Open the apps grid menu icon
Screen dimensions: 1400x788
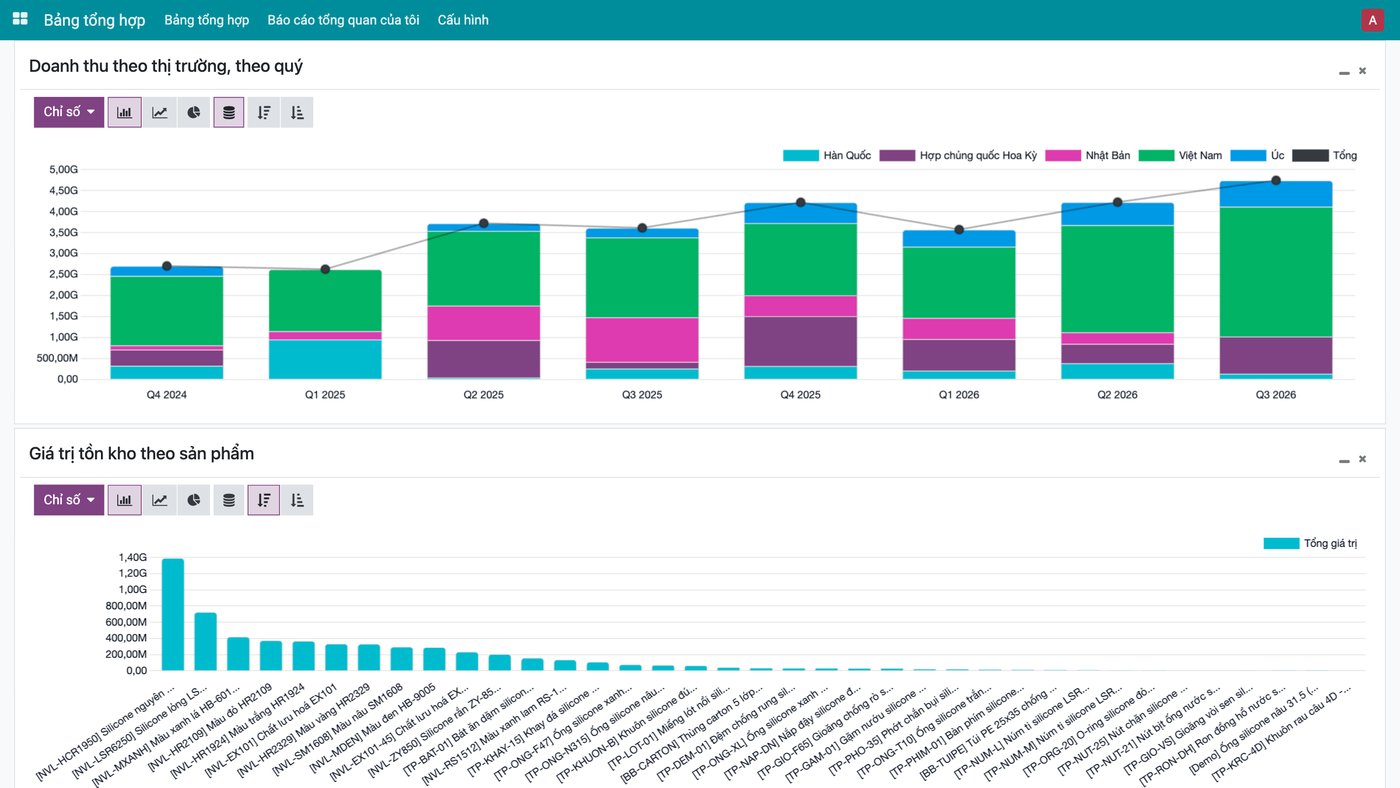click(20, 20)
